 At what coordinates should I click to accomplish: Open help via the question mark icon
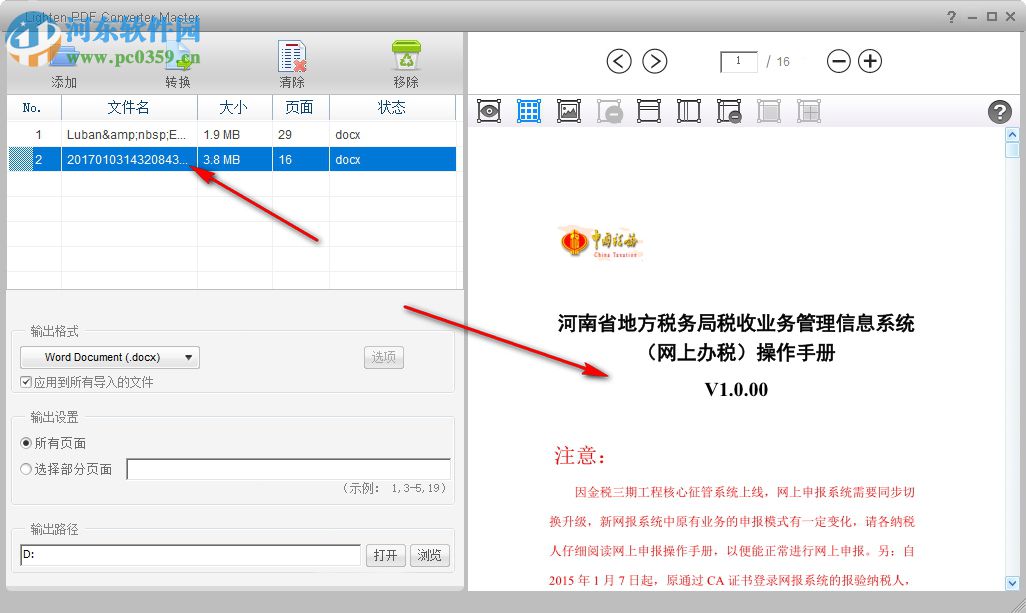pos(1000,111)
